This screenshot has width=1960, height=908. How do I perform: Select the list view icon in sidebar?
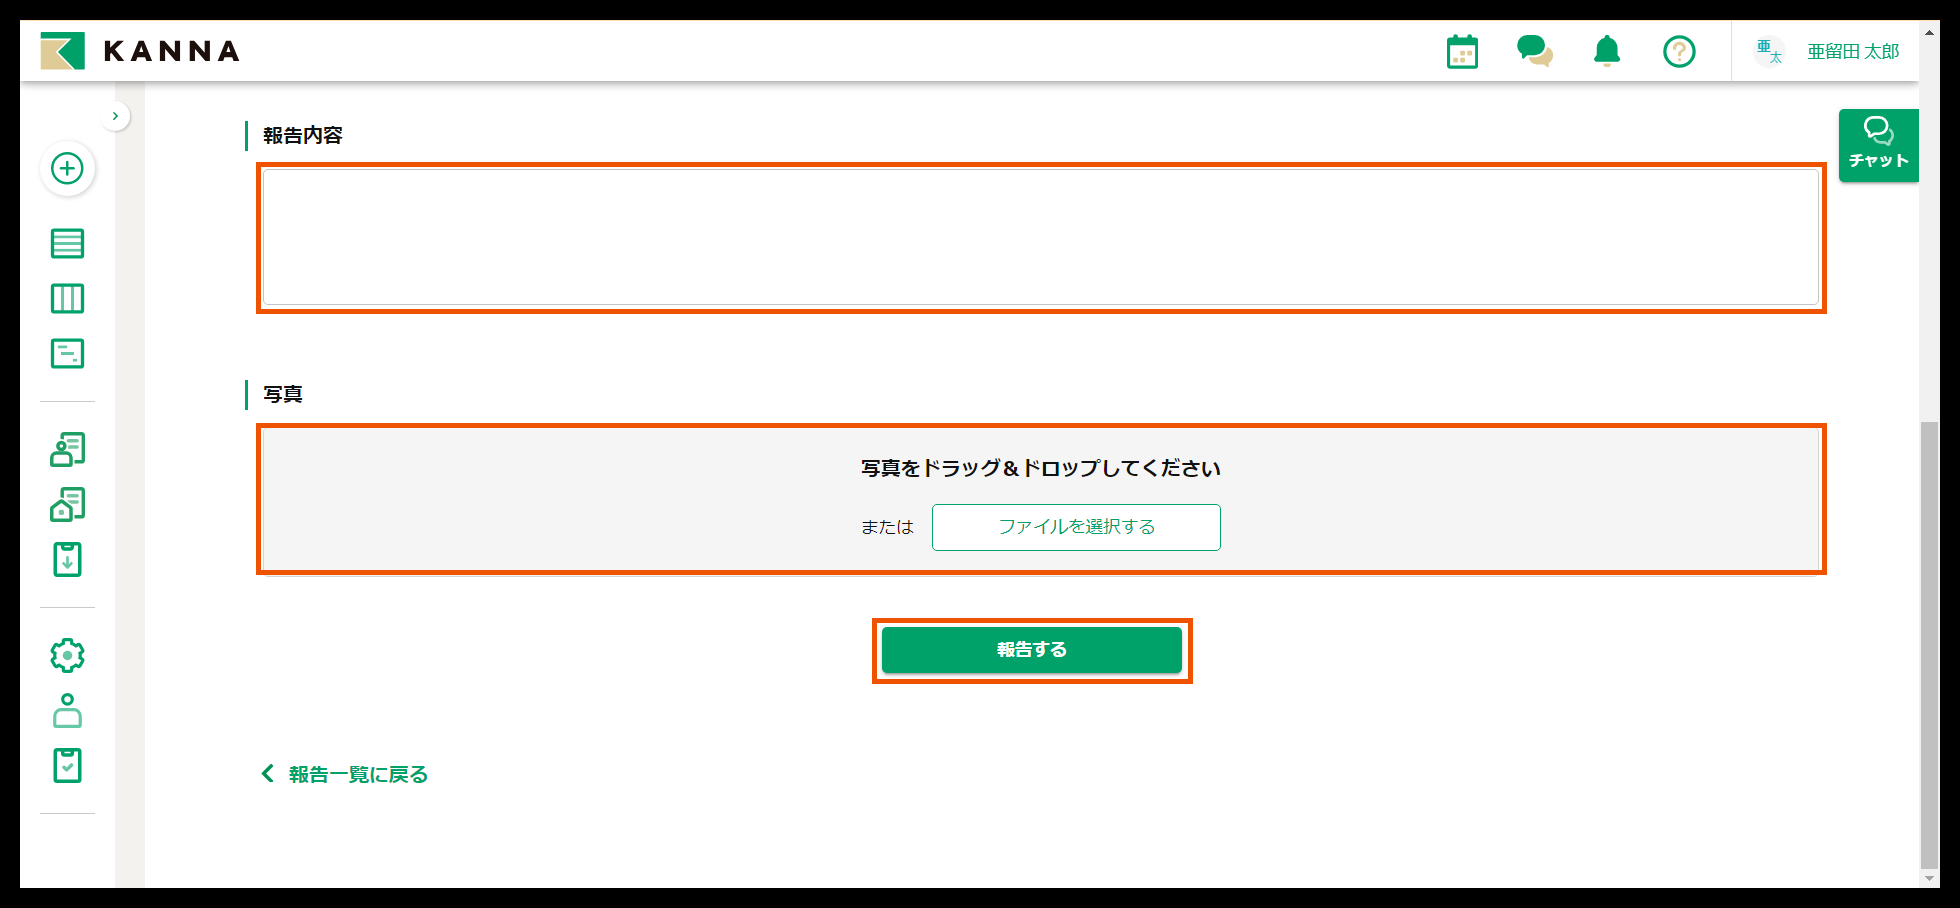(66, 243)
